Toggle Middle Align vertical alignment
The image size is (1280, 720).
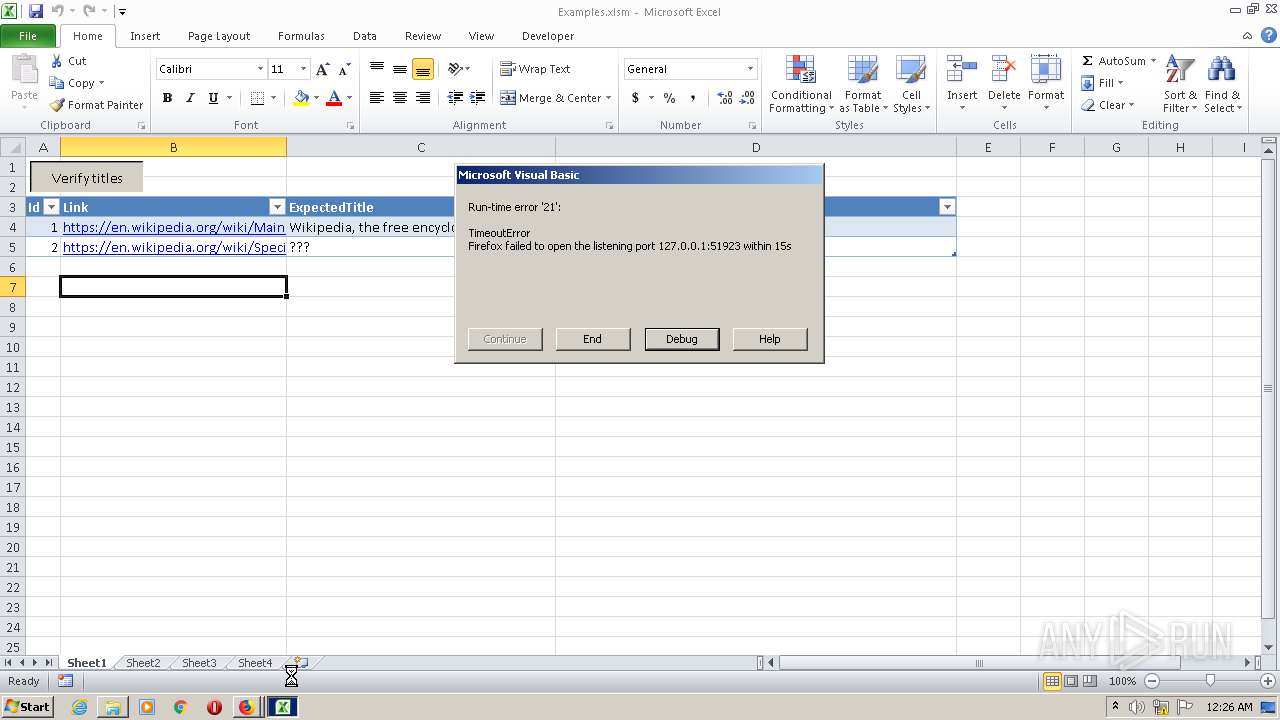tap(400, 69)
